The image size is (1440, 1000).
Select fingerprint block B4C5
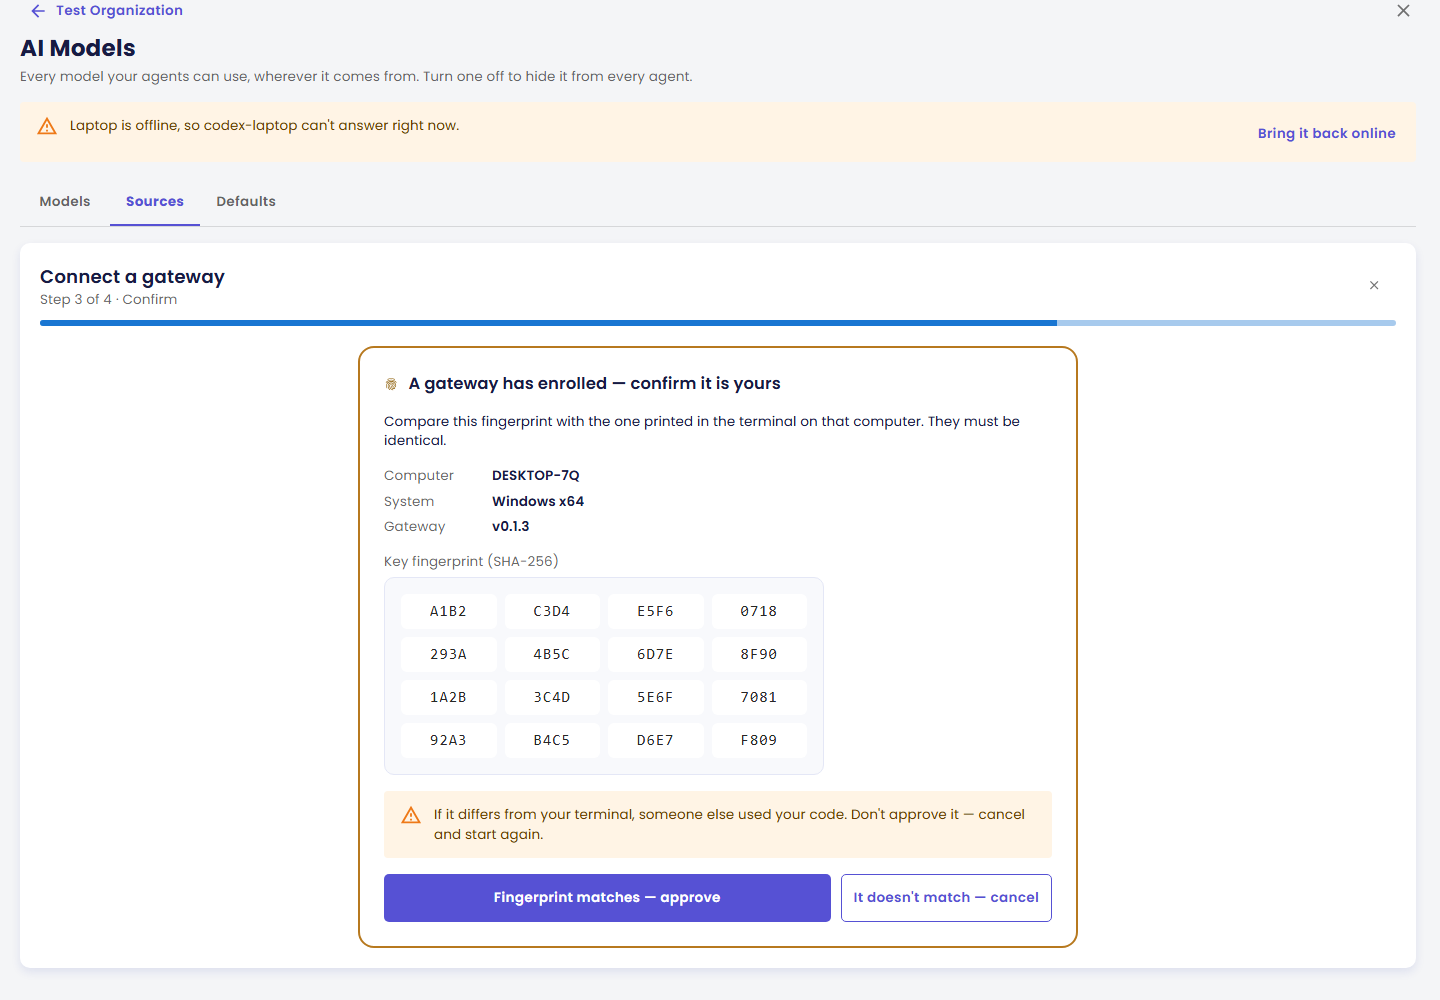point(552,741)
